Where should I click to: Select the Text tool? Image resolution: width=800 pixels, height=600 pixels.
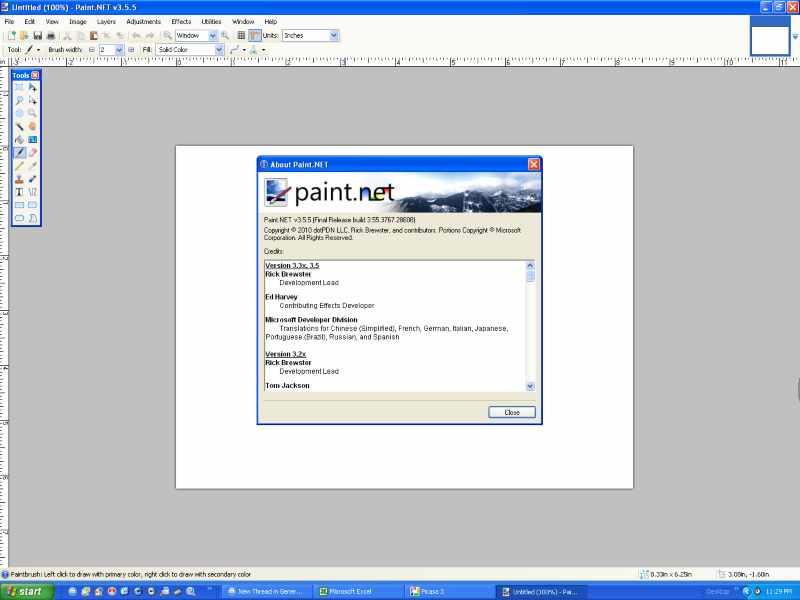point(20,192)
